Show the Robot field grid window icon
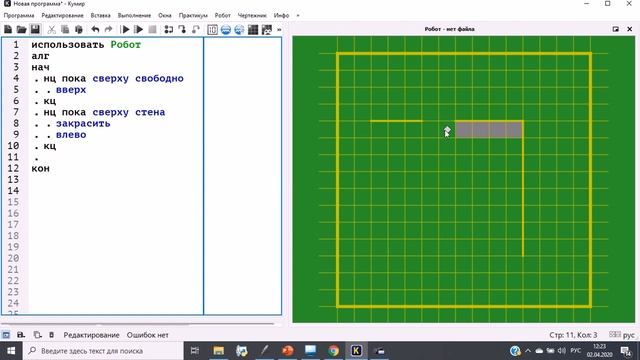The height and width of the screenshot is (360, 640). 253,29
